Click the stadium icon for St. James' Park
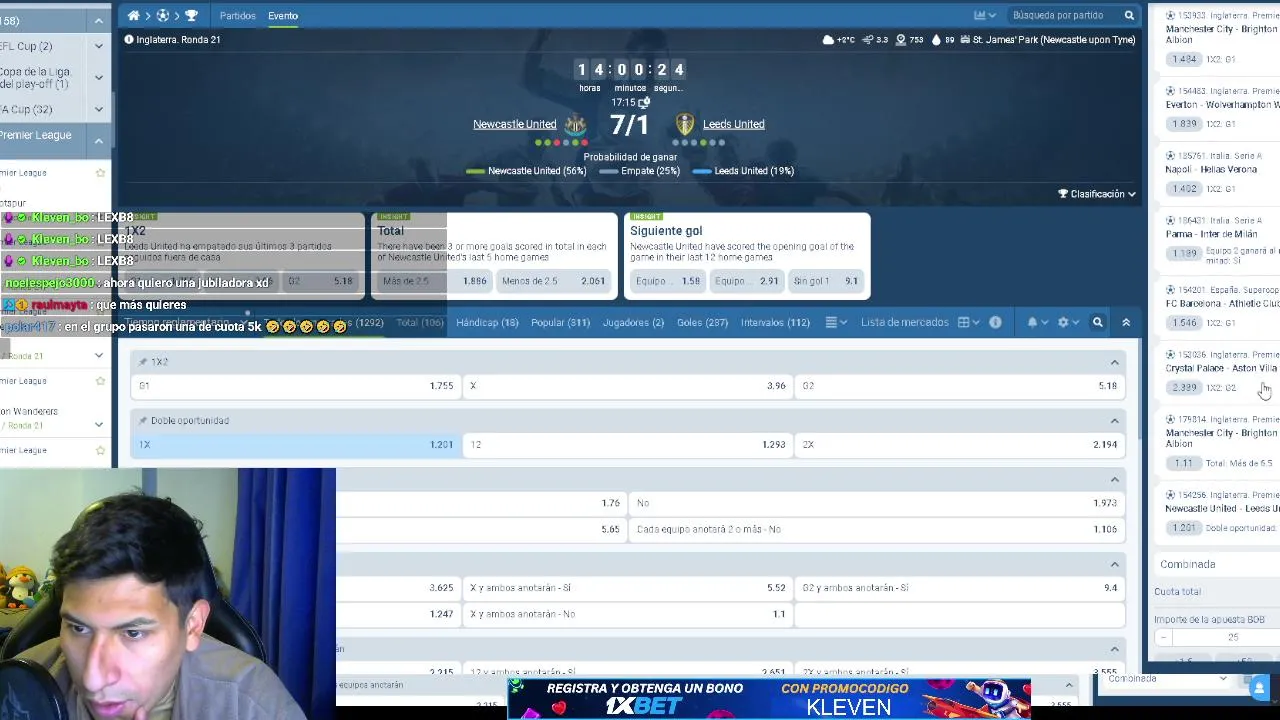 coord(965,40)
